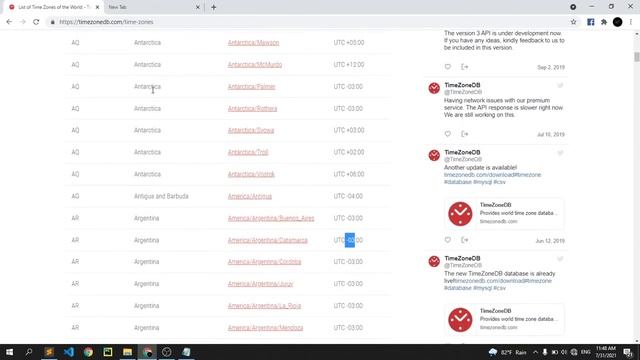Viewport: 640px width, 360px height.
Task: Open Windows taskbar search
Action: 29,352
